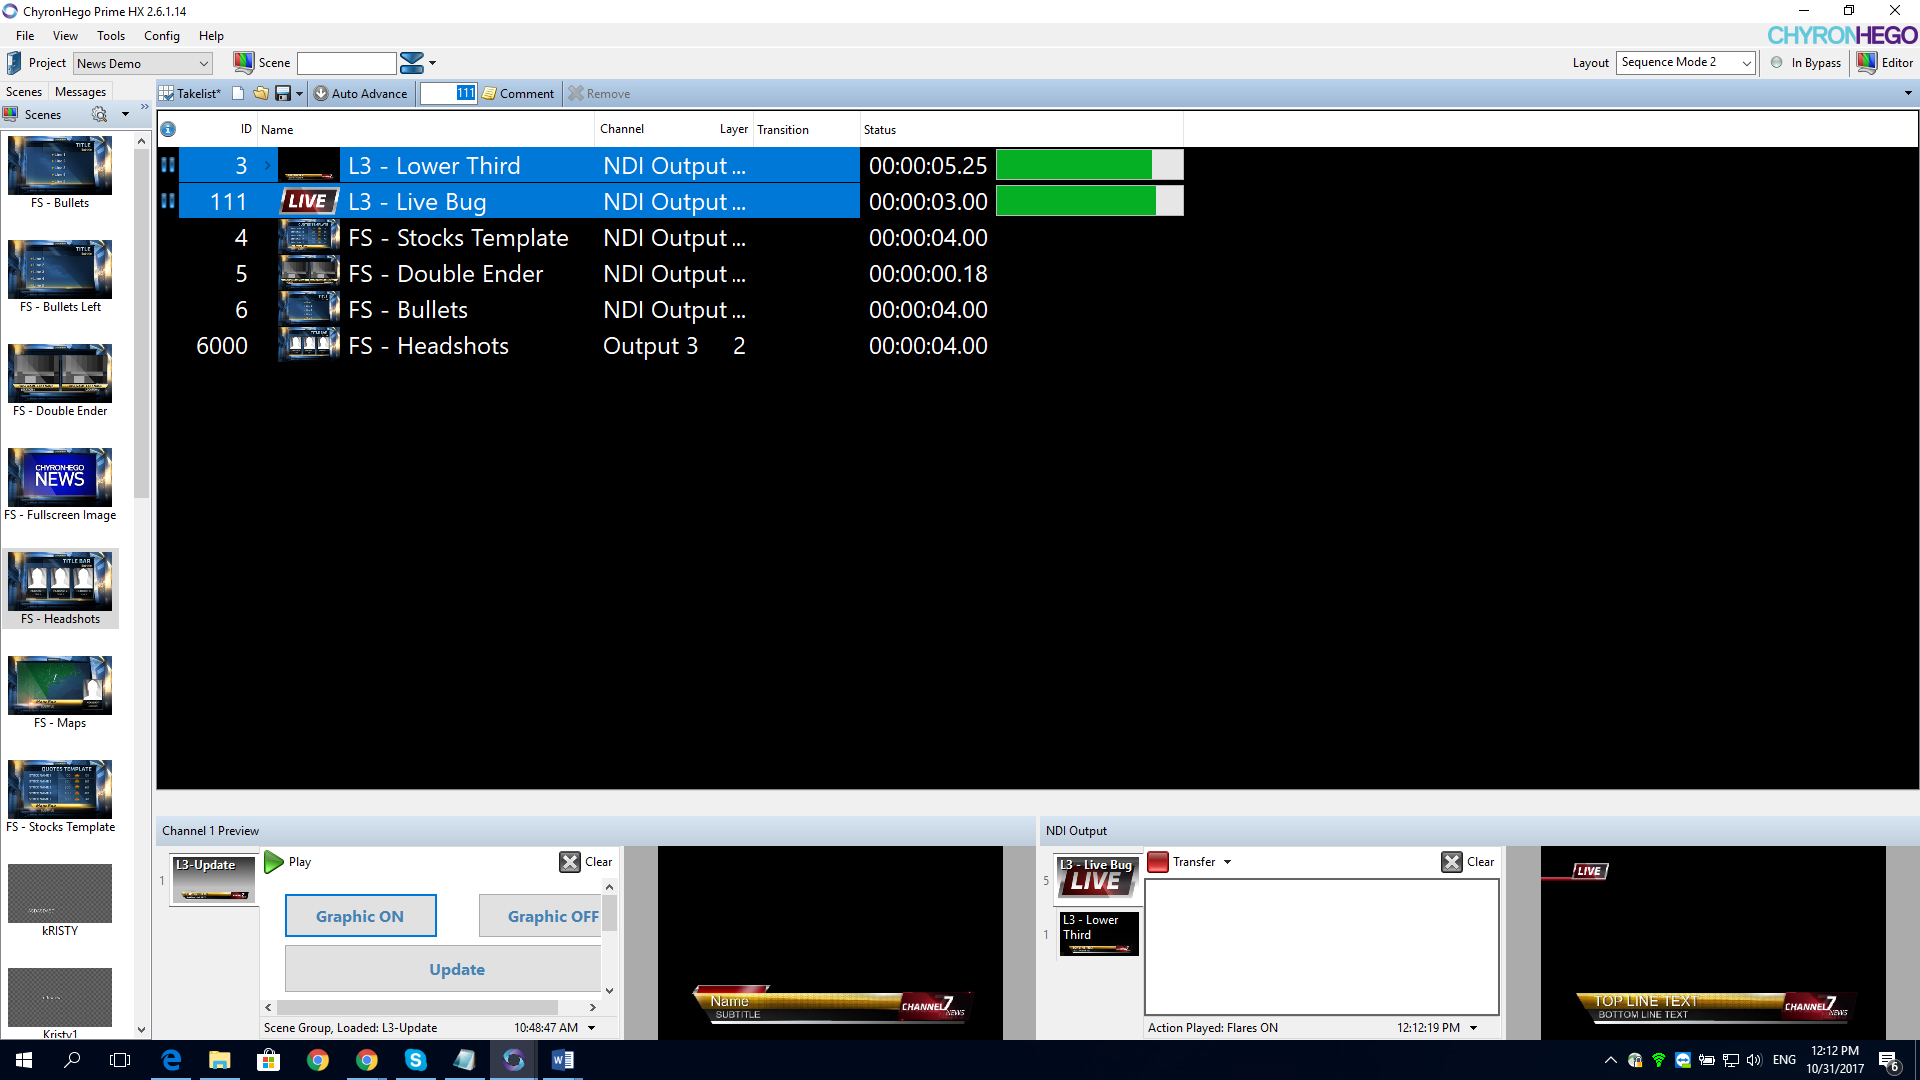The height and width of the screenshot is (1080, 1920).
Task: Expand the takelist toolbar overflow arrow
Action: click(1908, 94)
